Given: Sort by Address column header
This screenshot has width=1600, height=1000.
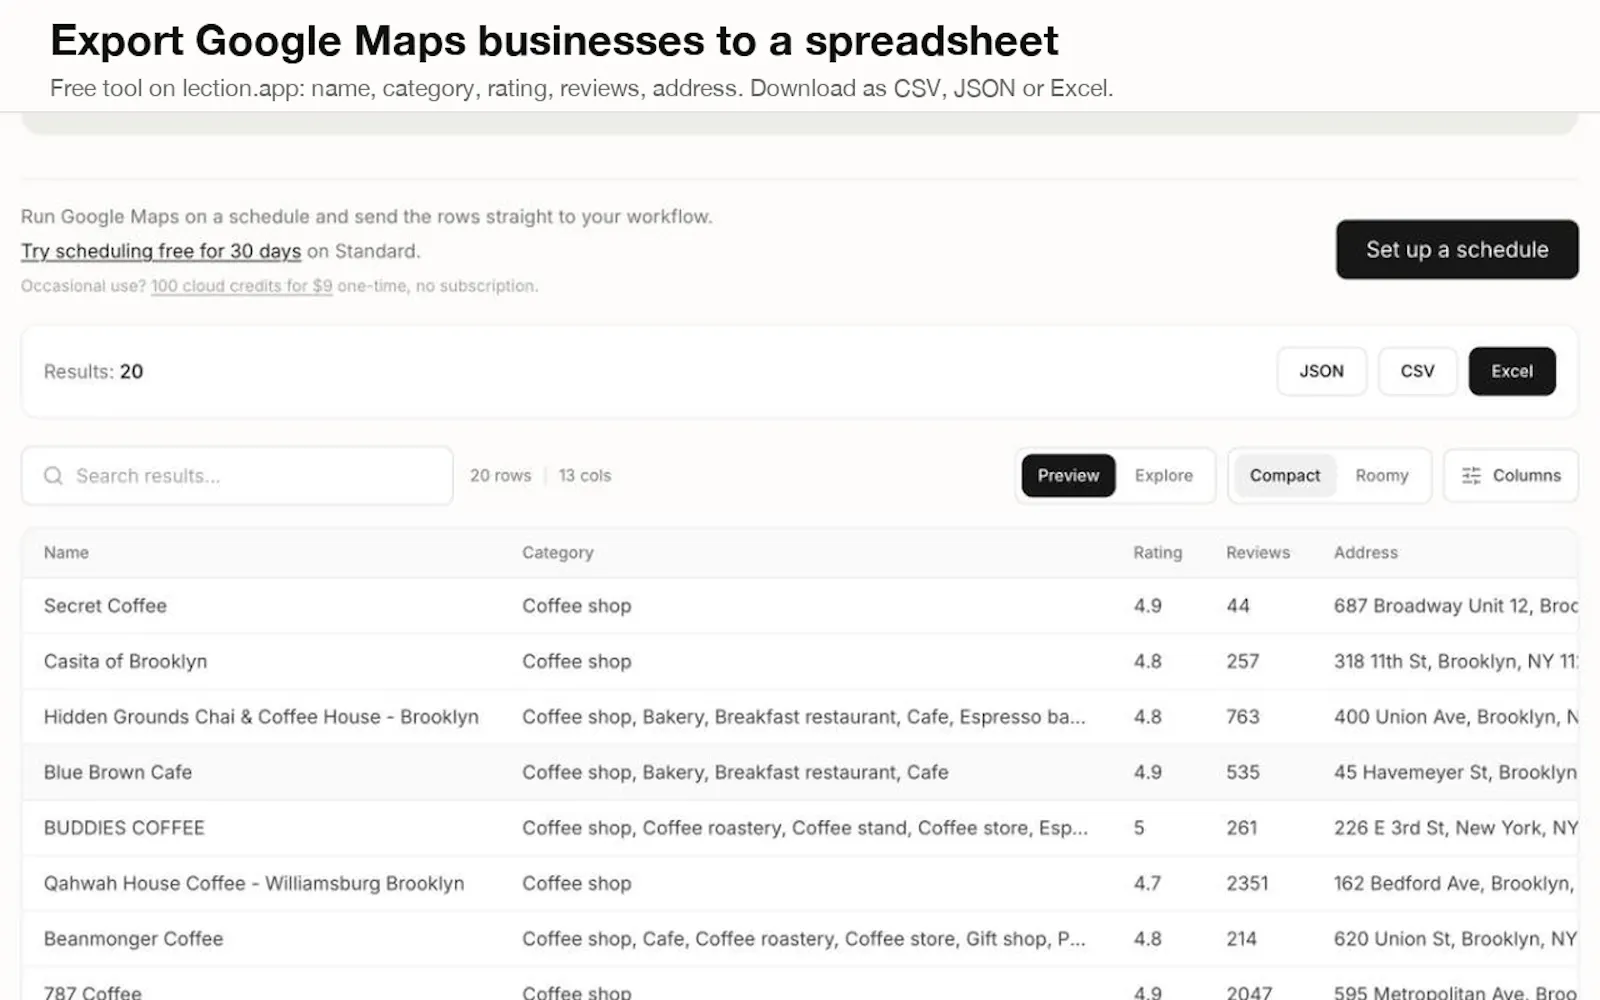Looking at the screenshot, I should click(1366, 553).
